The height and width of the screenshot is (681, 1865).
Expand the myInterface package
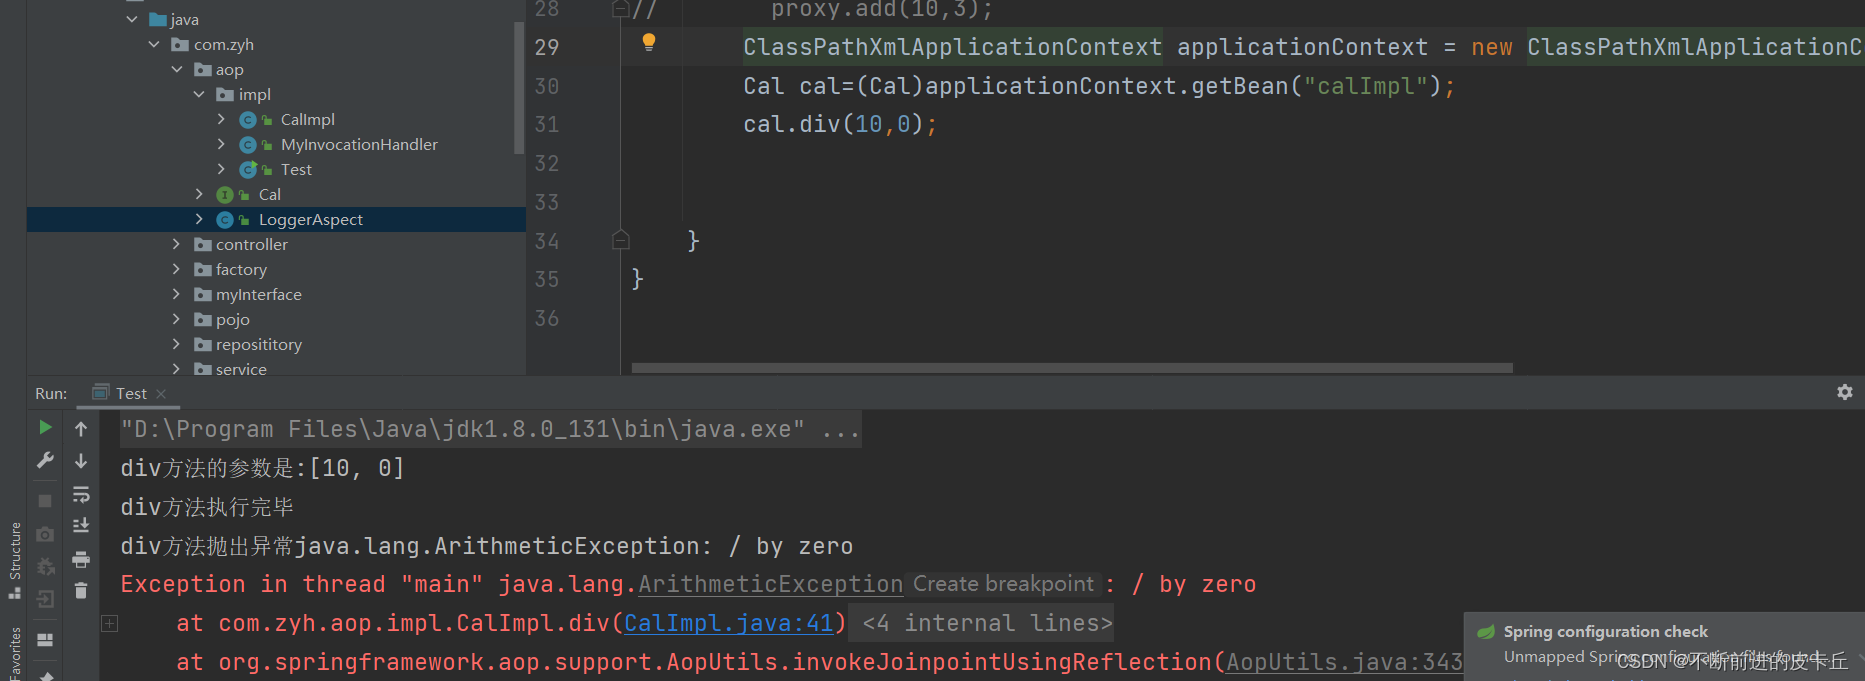[x=177, y=294]
